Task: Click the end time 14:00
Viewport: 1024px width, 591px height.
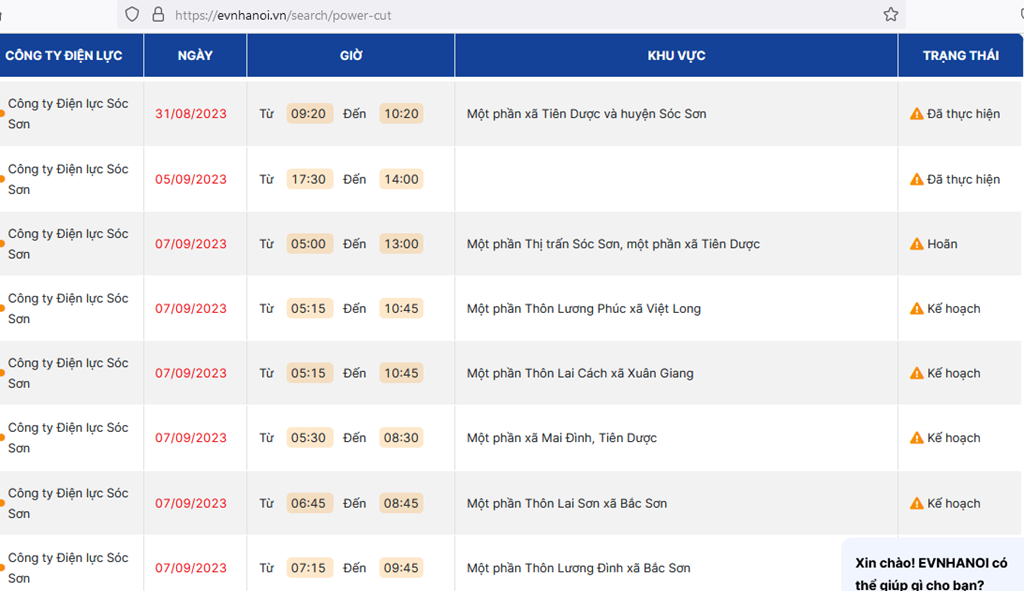Action: (401, 179)
